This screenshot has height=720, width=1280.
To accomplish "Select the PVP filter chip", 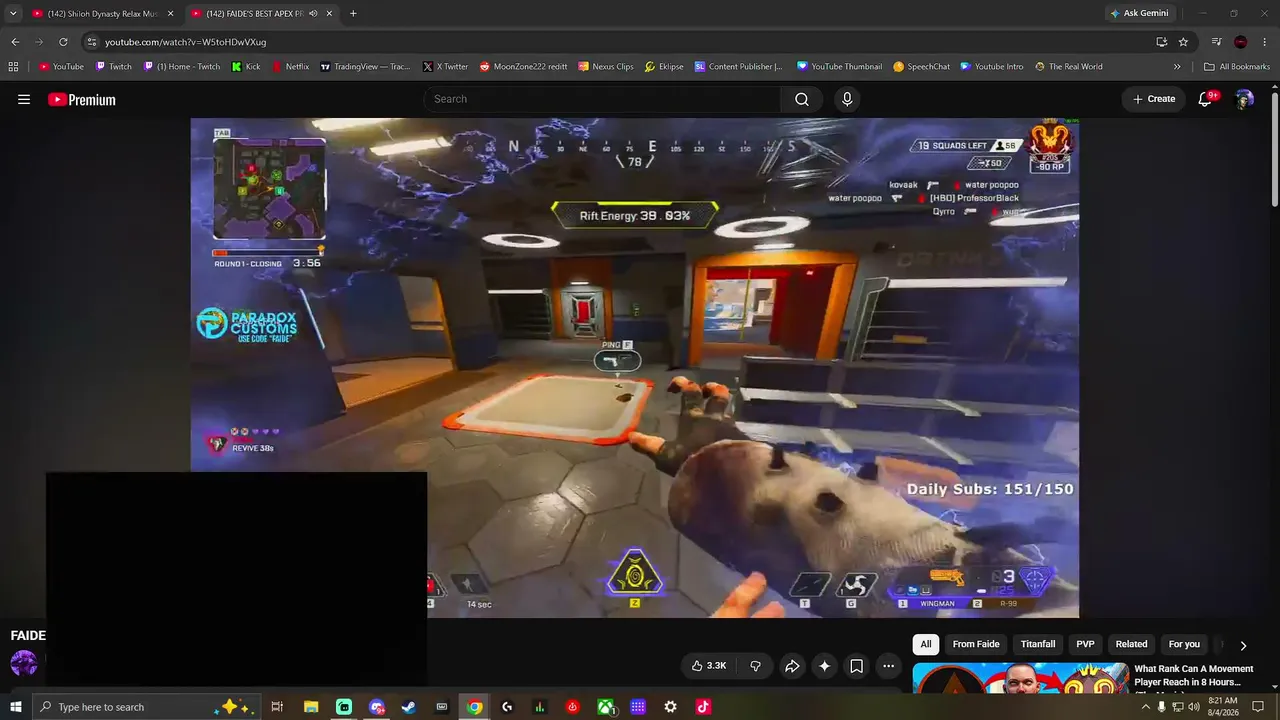I will pyautogui.click(x=1085, y=644).
